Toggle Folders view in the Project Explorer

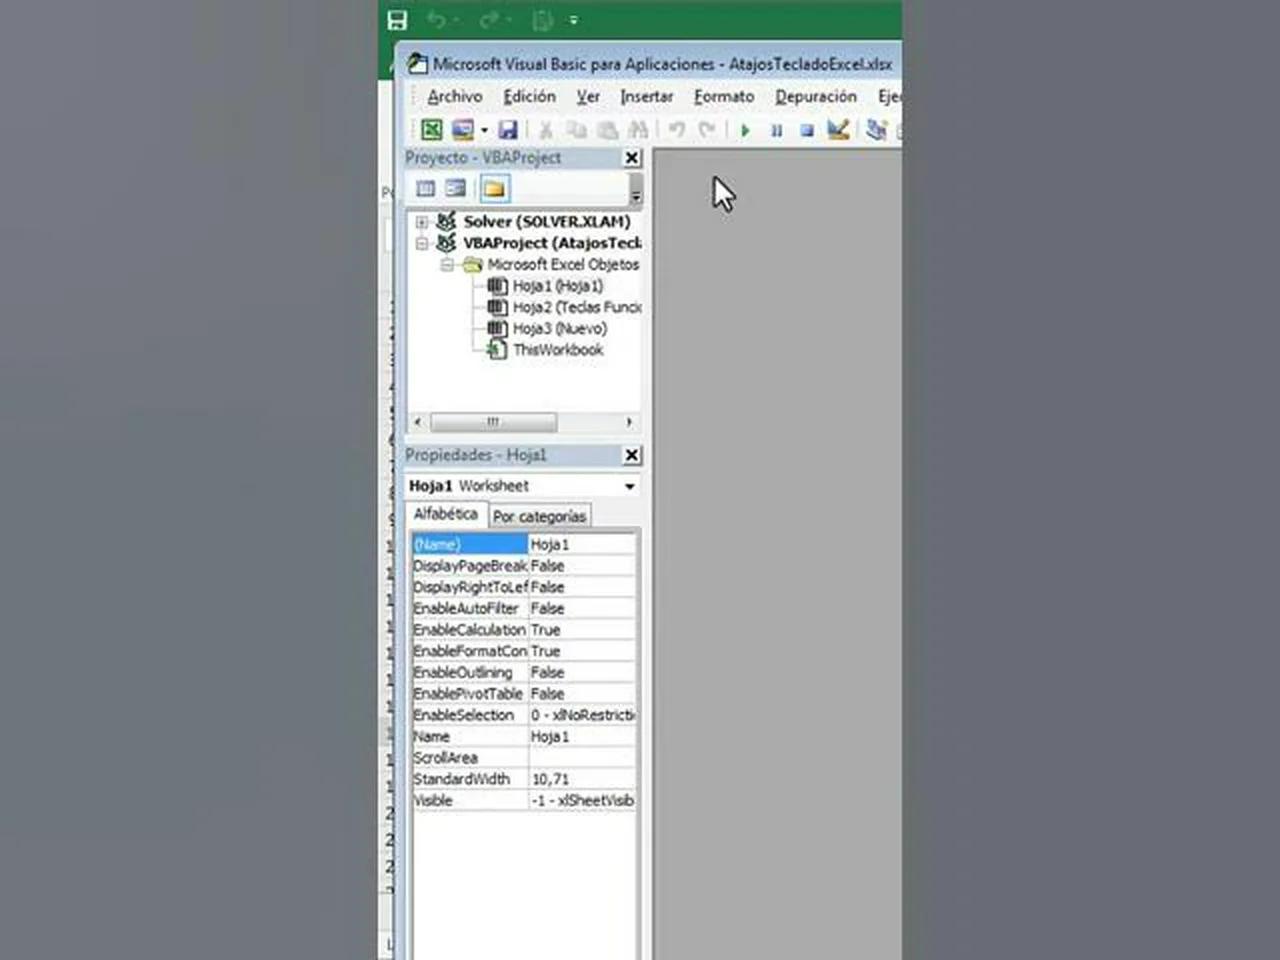point(494,188)
